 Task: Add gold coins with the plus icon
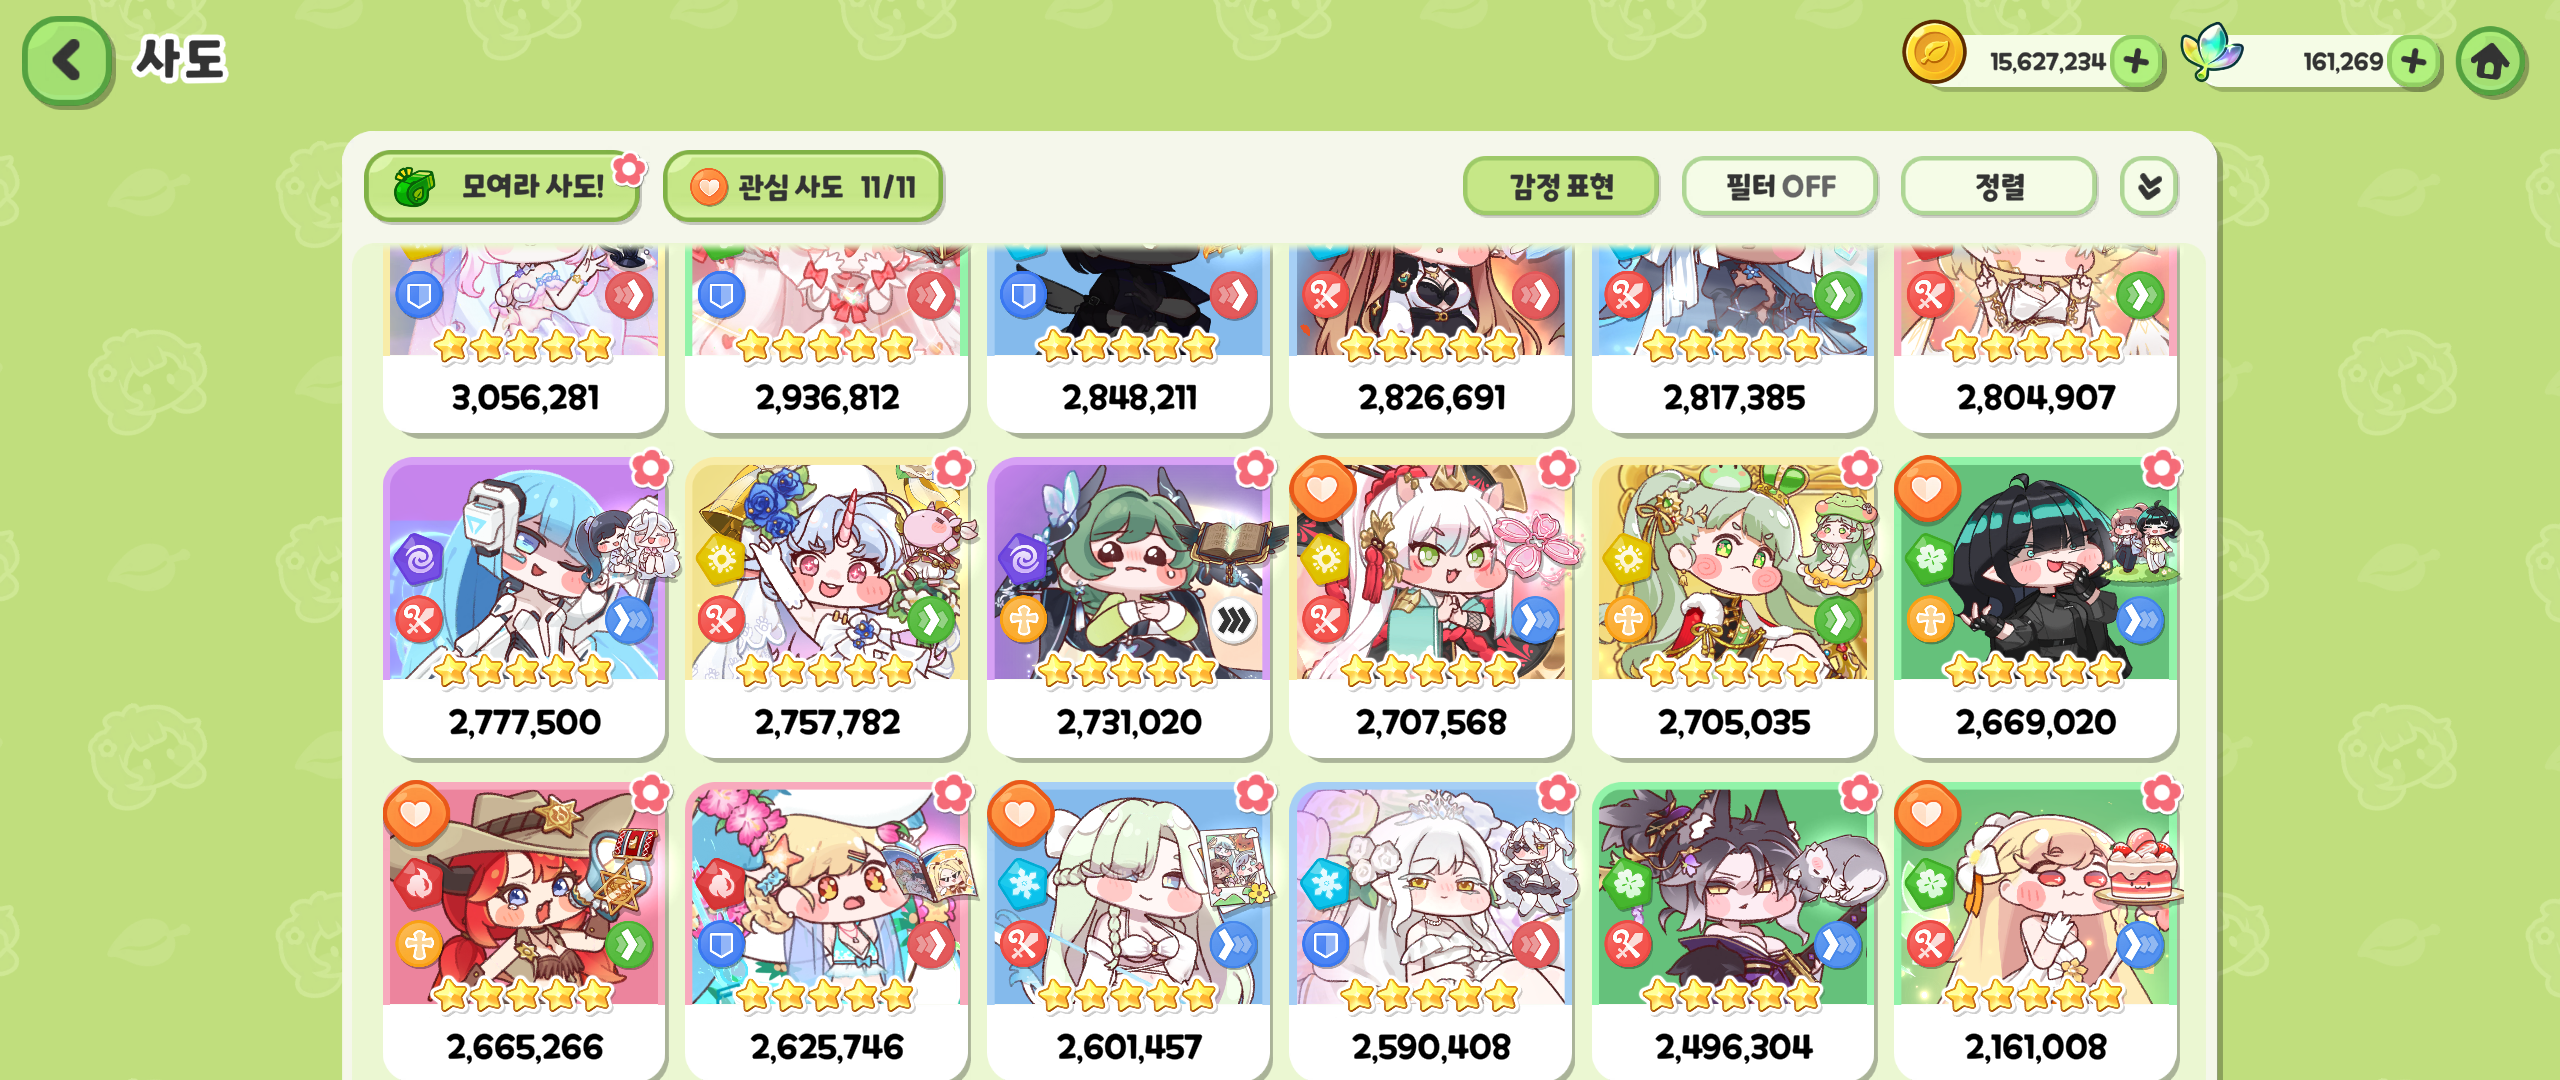click(2136, 62)
